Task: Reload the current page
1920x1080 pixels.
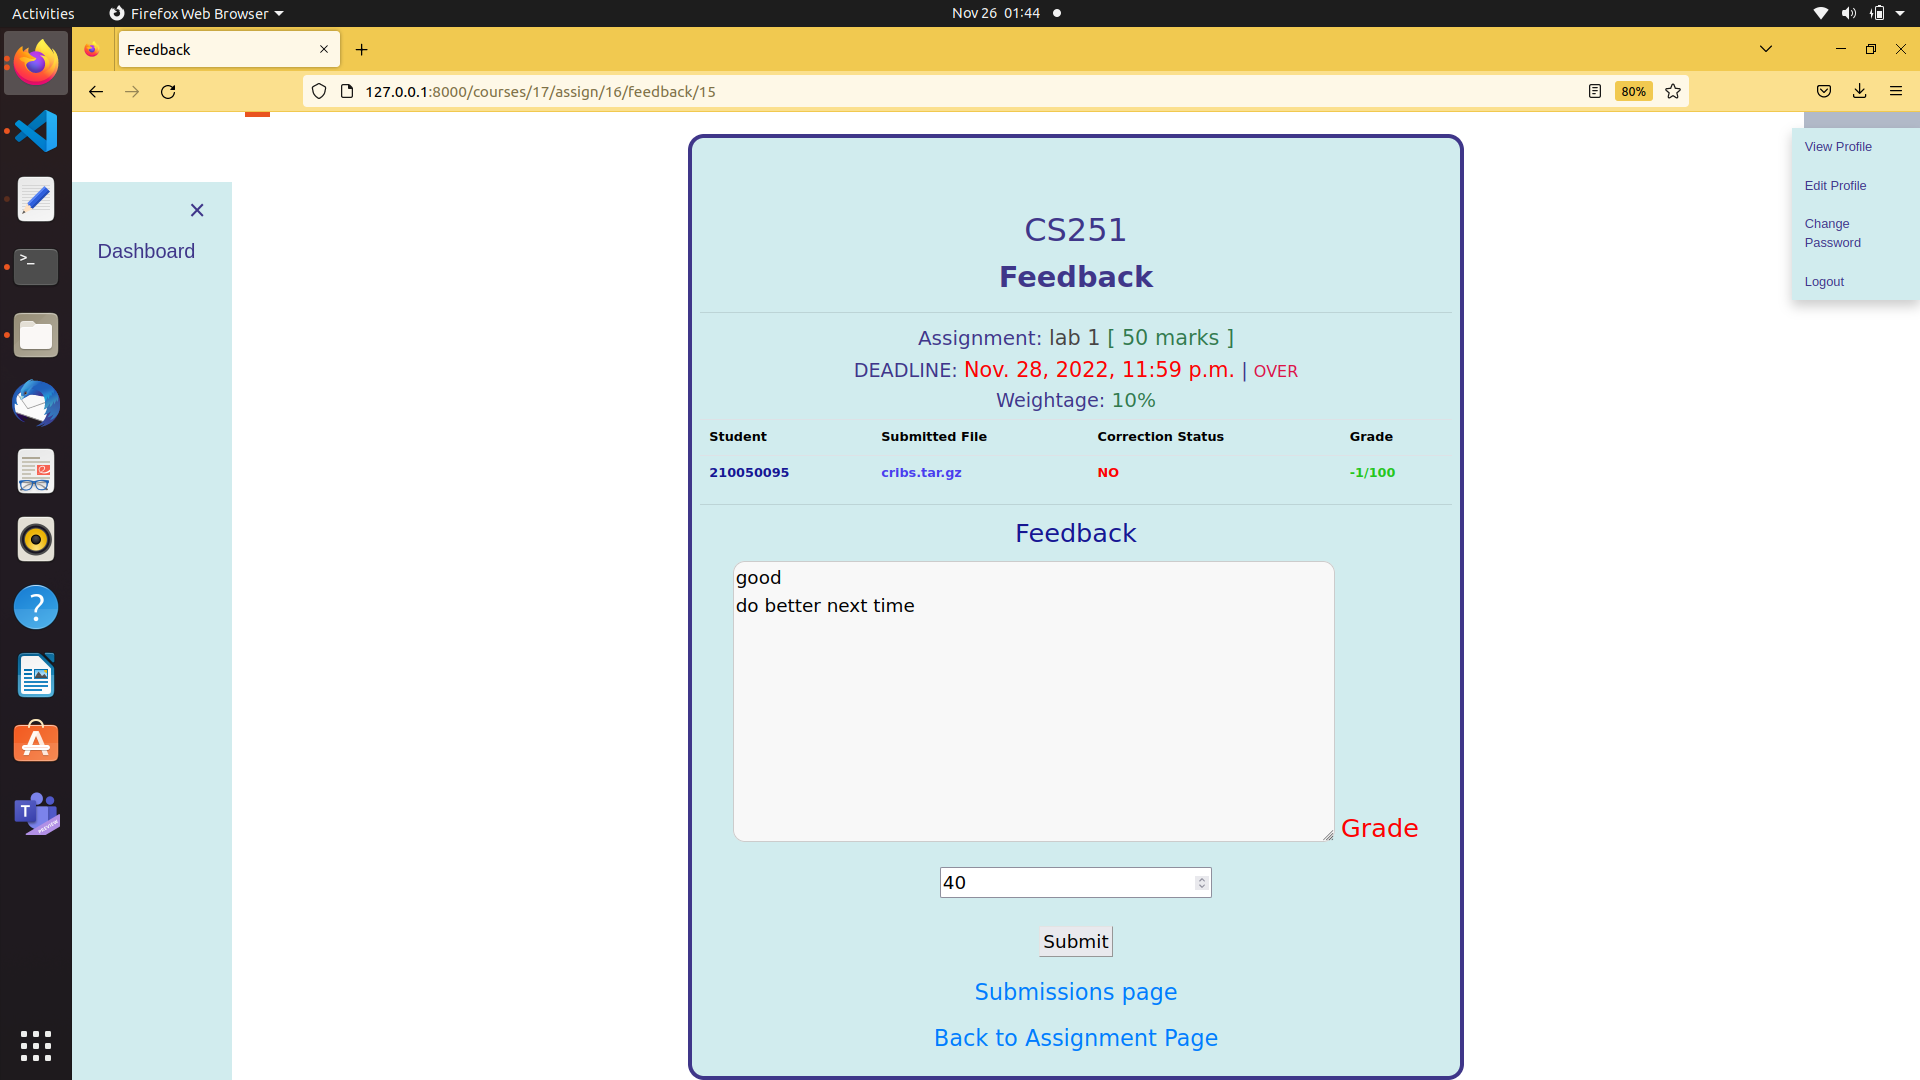Action: click(x=168, y=91)
